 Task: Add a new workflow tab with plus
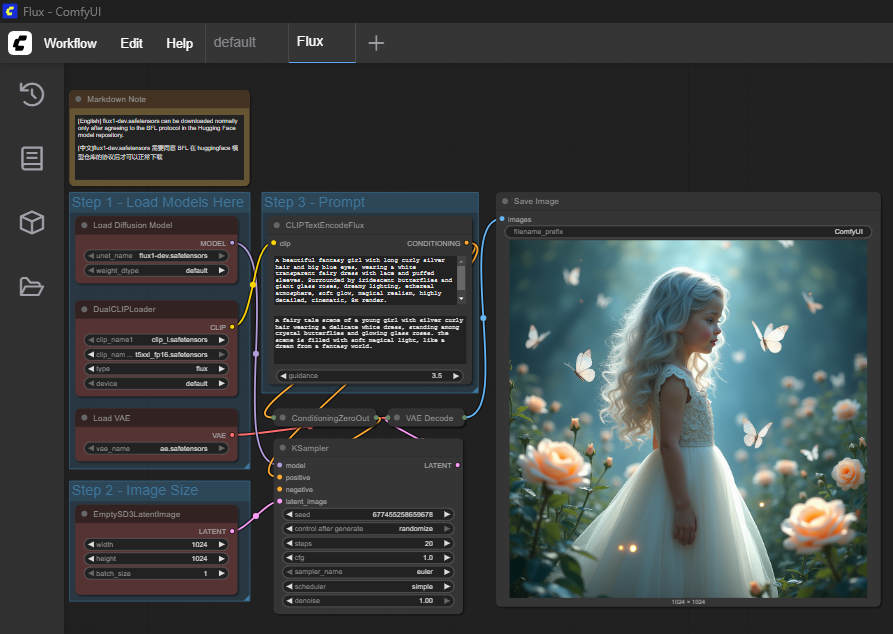tap(376, 43)
